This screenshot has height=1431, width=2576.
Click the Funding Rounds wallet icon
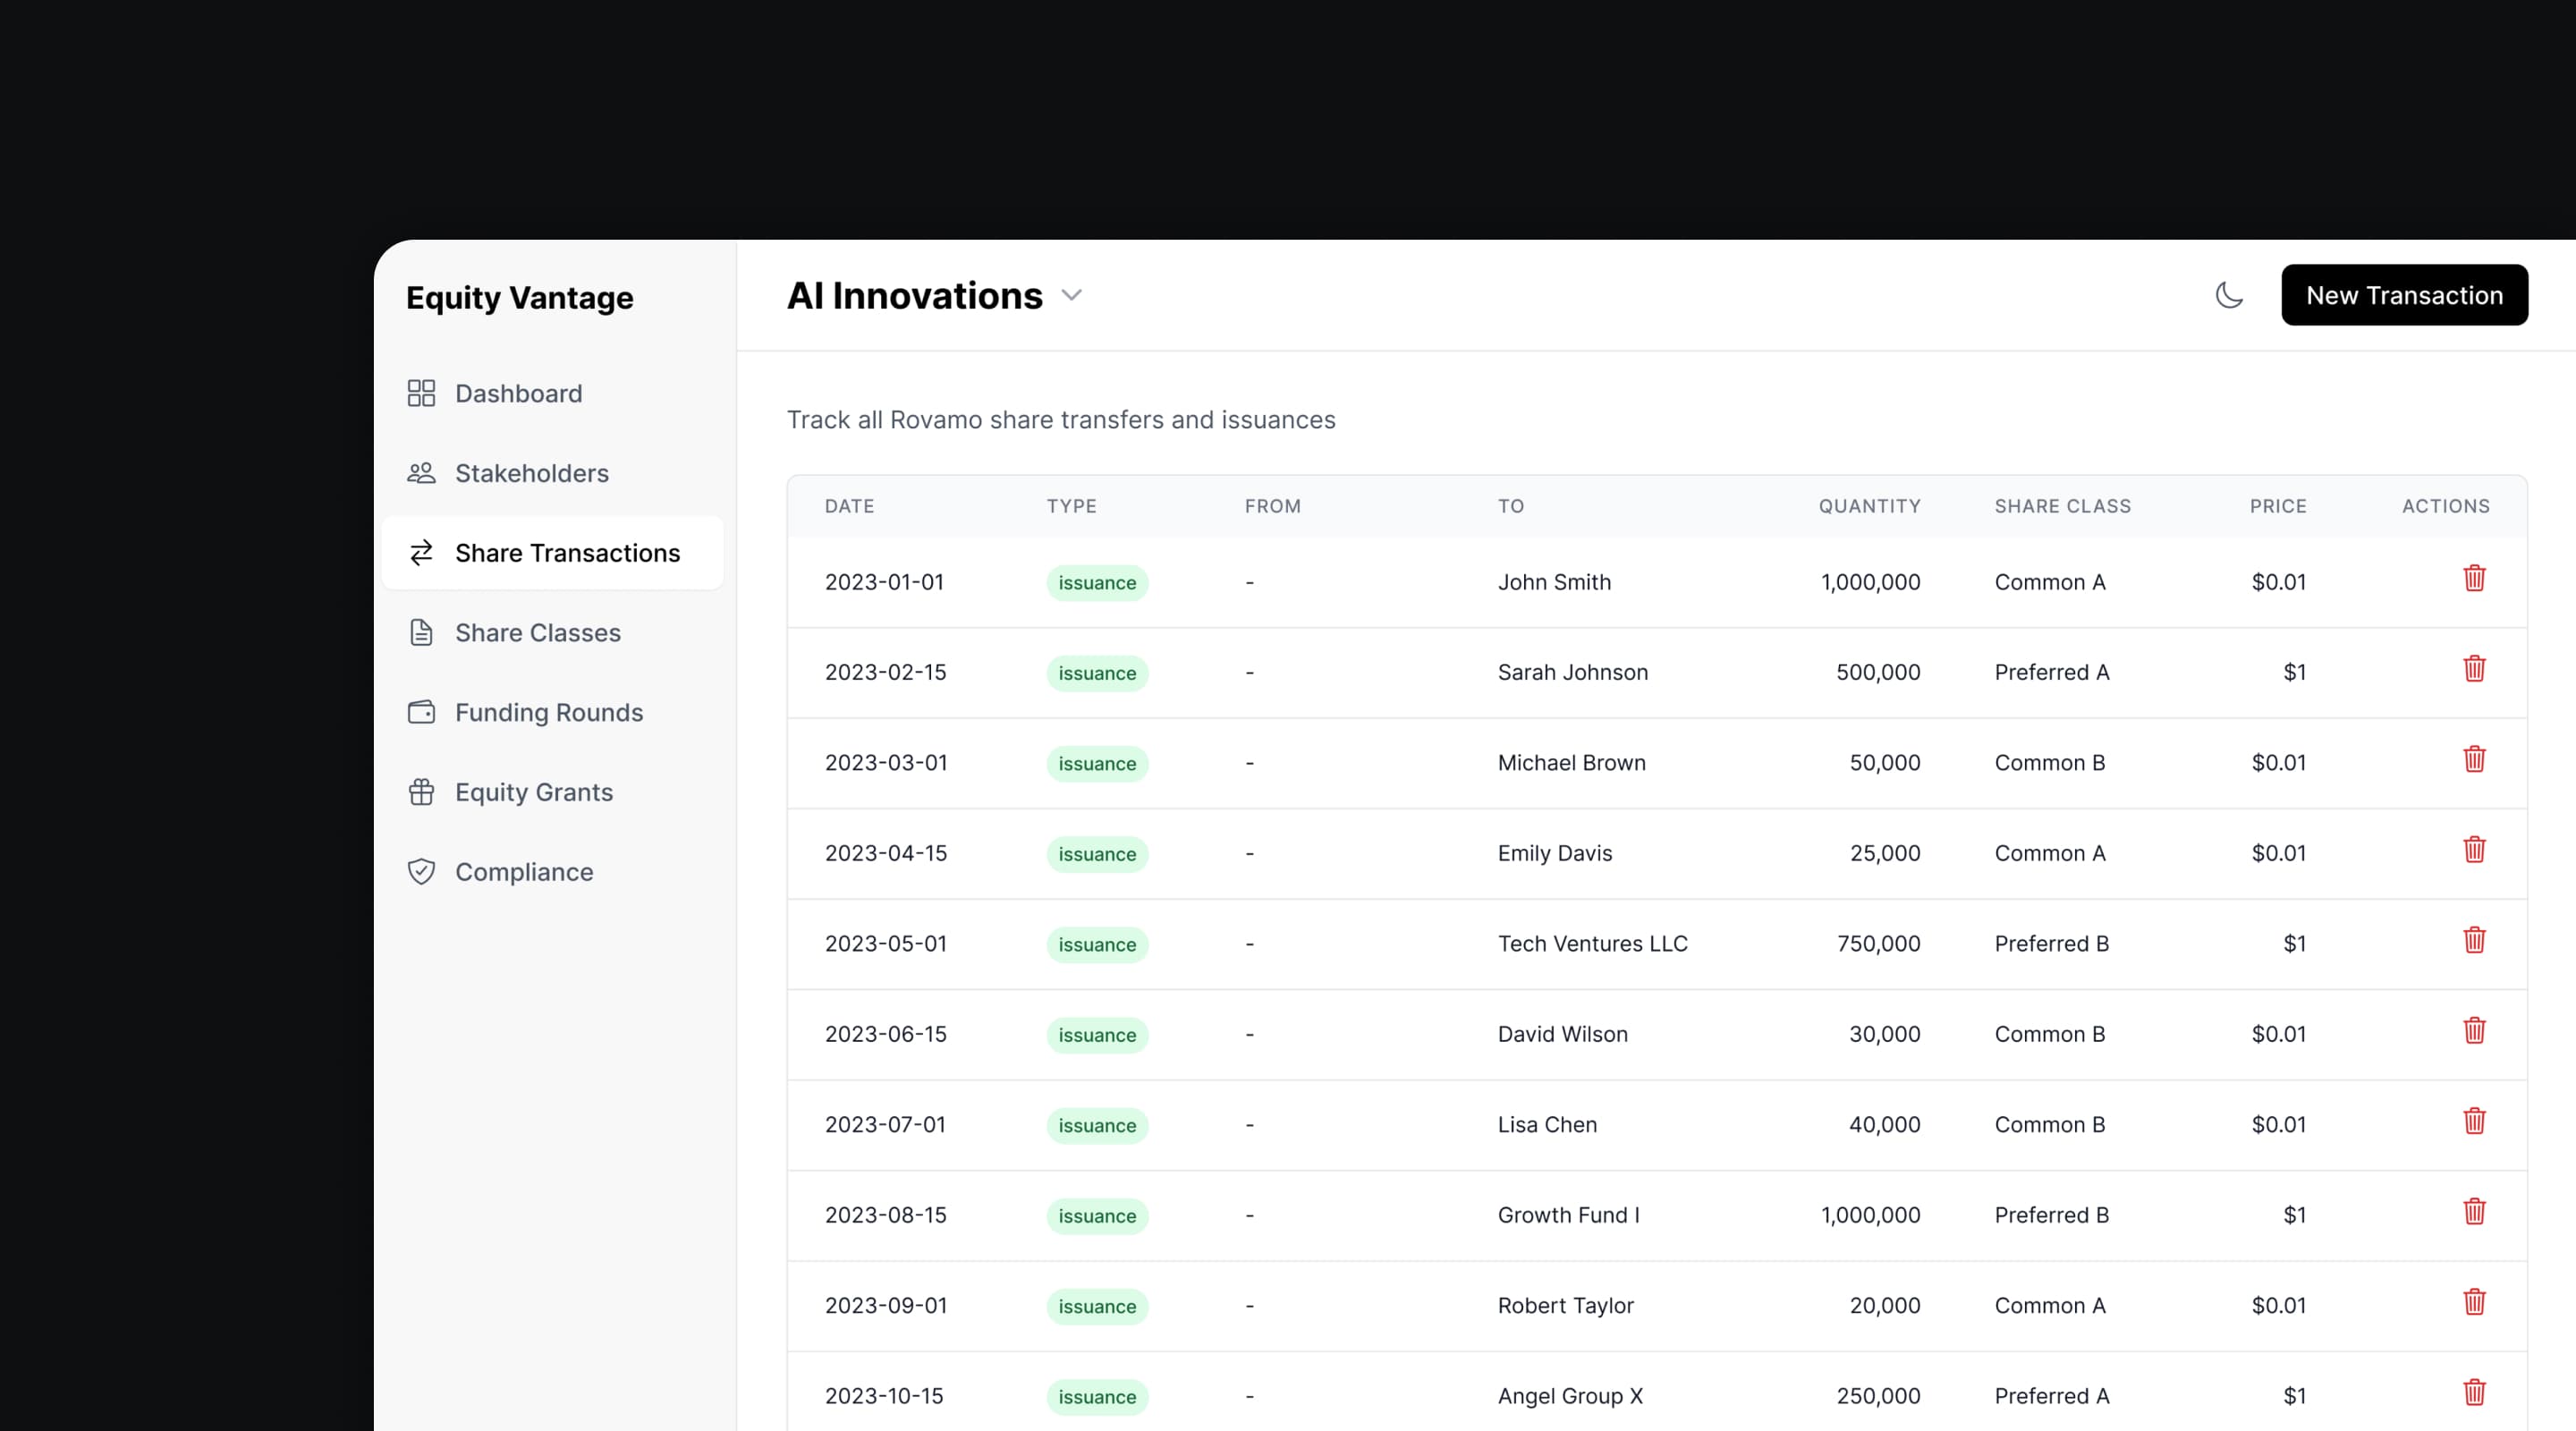421,712
